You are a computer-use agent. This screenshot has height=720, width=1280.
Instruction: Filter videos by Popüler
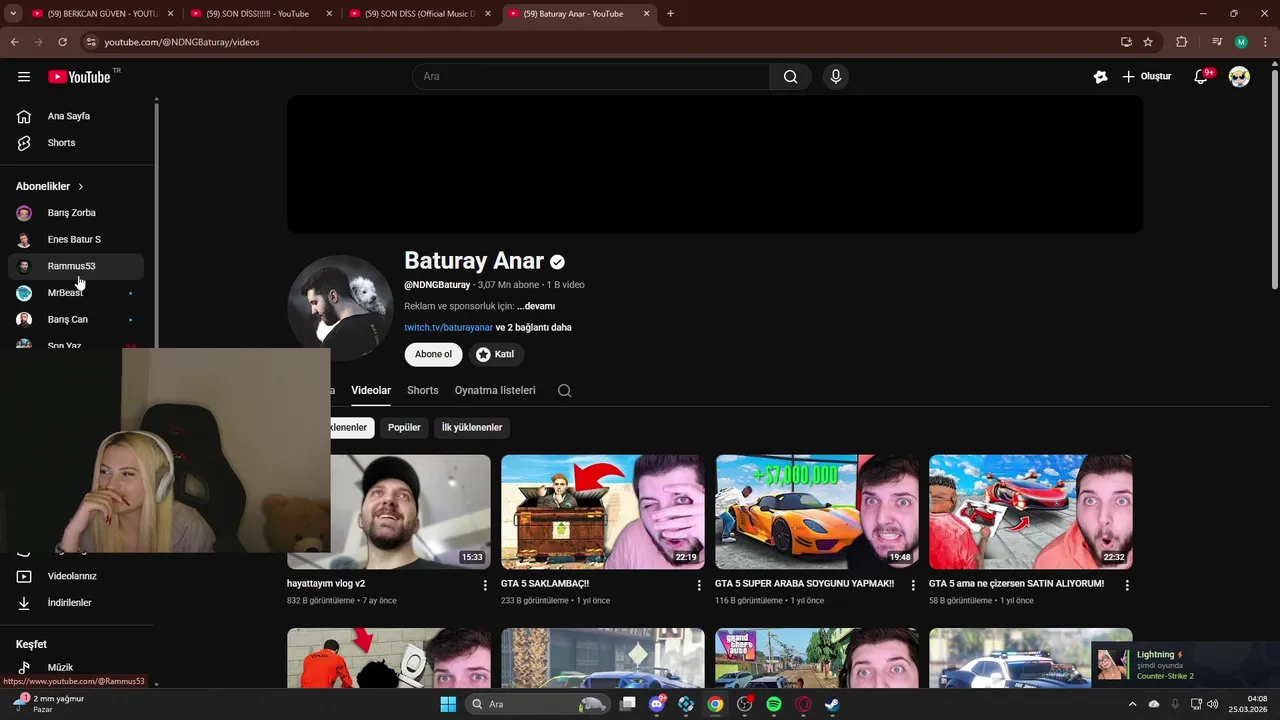coord(404,428)
